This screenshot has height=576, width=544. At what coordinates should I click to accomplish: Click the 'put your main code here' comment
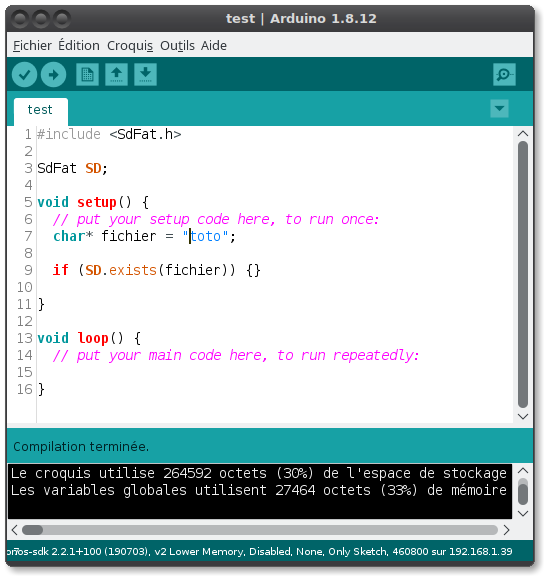point(236,356)
